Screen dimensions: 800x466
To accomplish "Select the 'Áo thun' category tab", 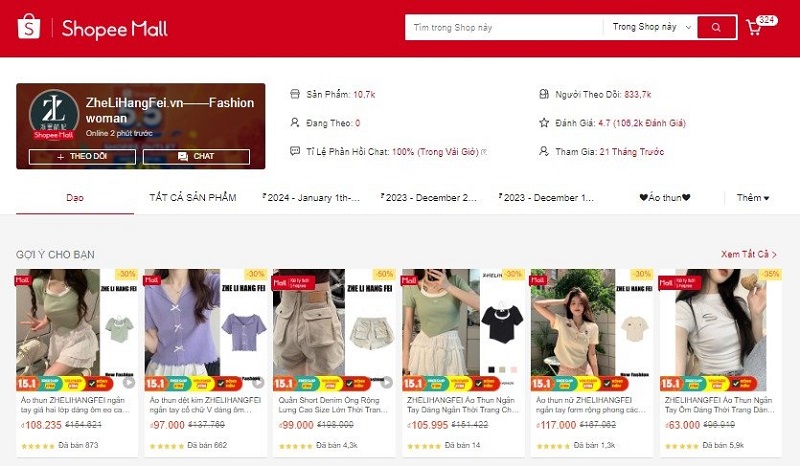I will [x=665, y=197].
